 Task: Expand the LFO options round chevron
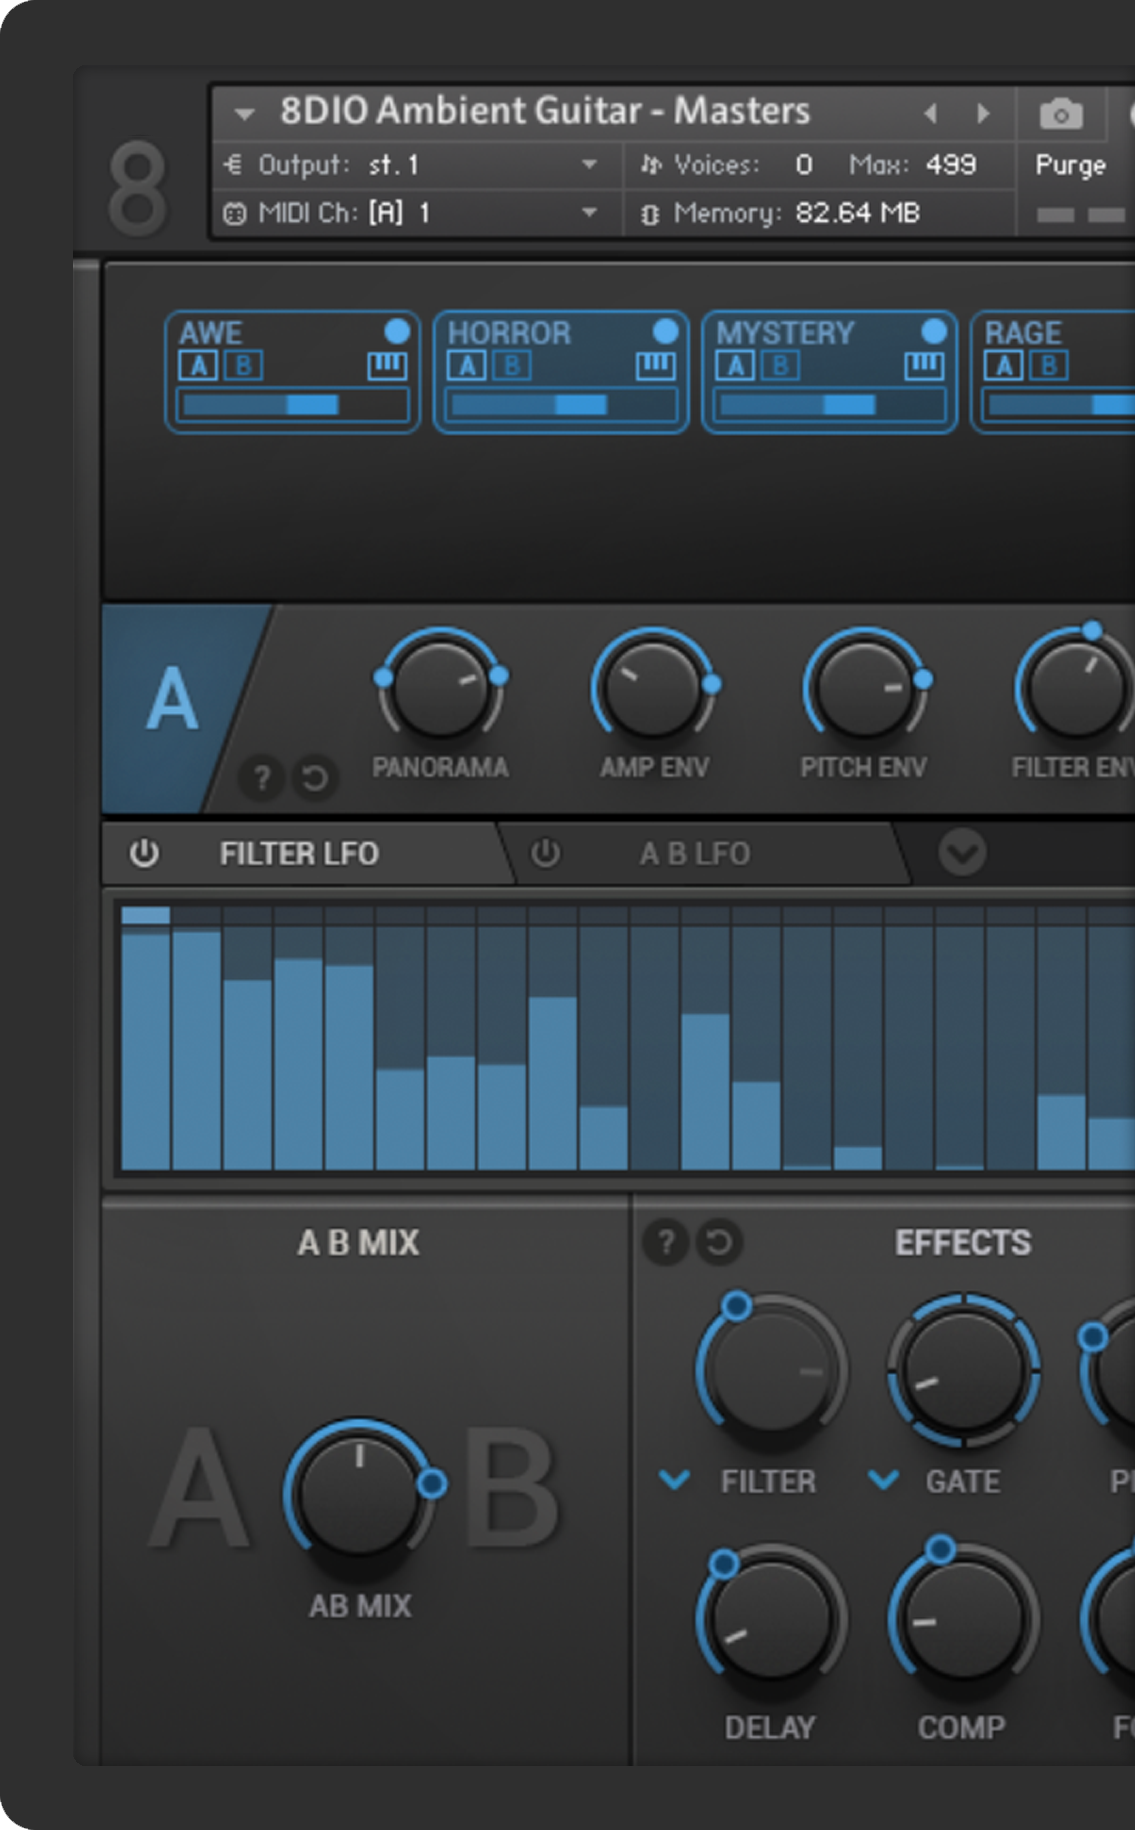coord(962,853)
